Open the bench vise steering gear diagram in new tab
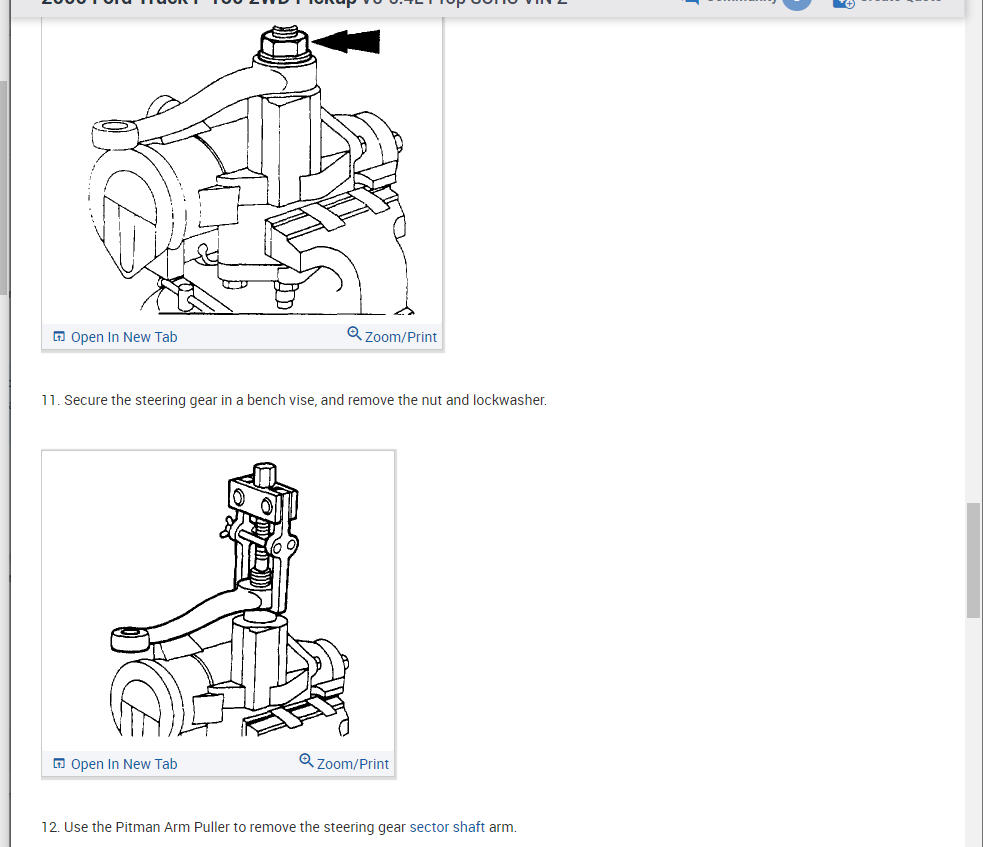 point(115,337)
